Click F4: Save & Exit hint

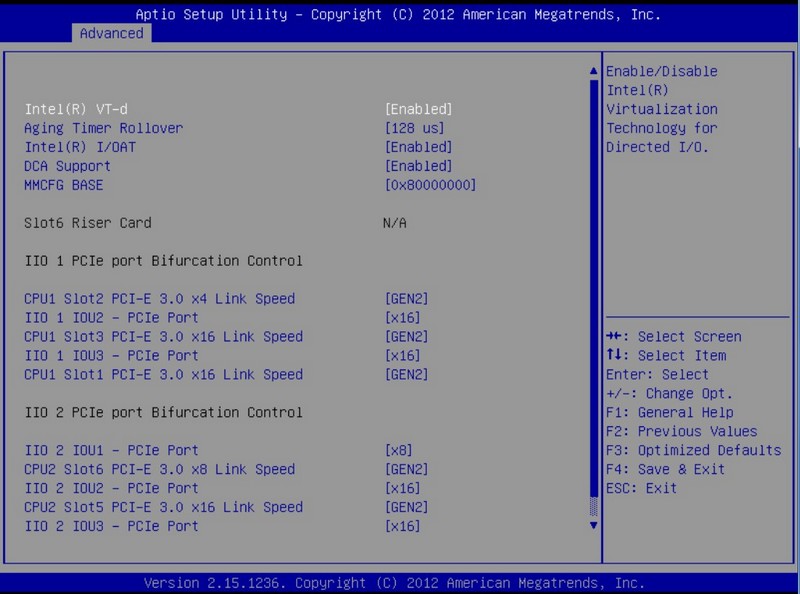pos(665,470)
